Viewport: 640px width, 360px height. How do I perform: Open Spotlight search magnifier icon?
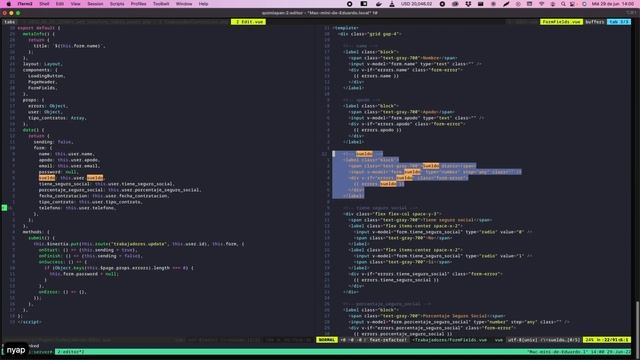563,4
